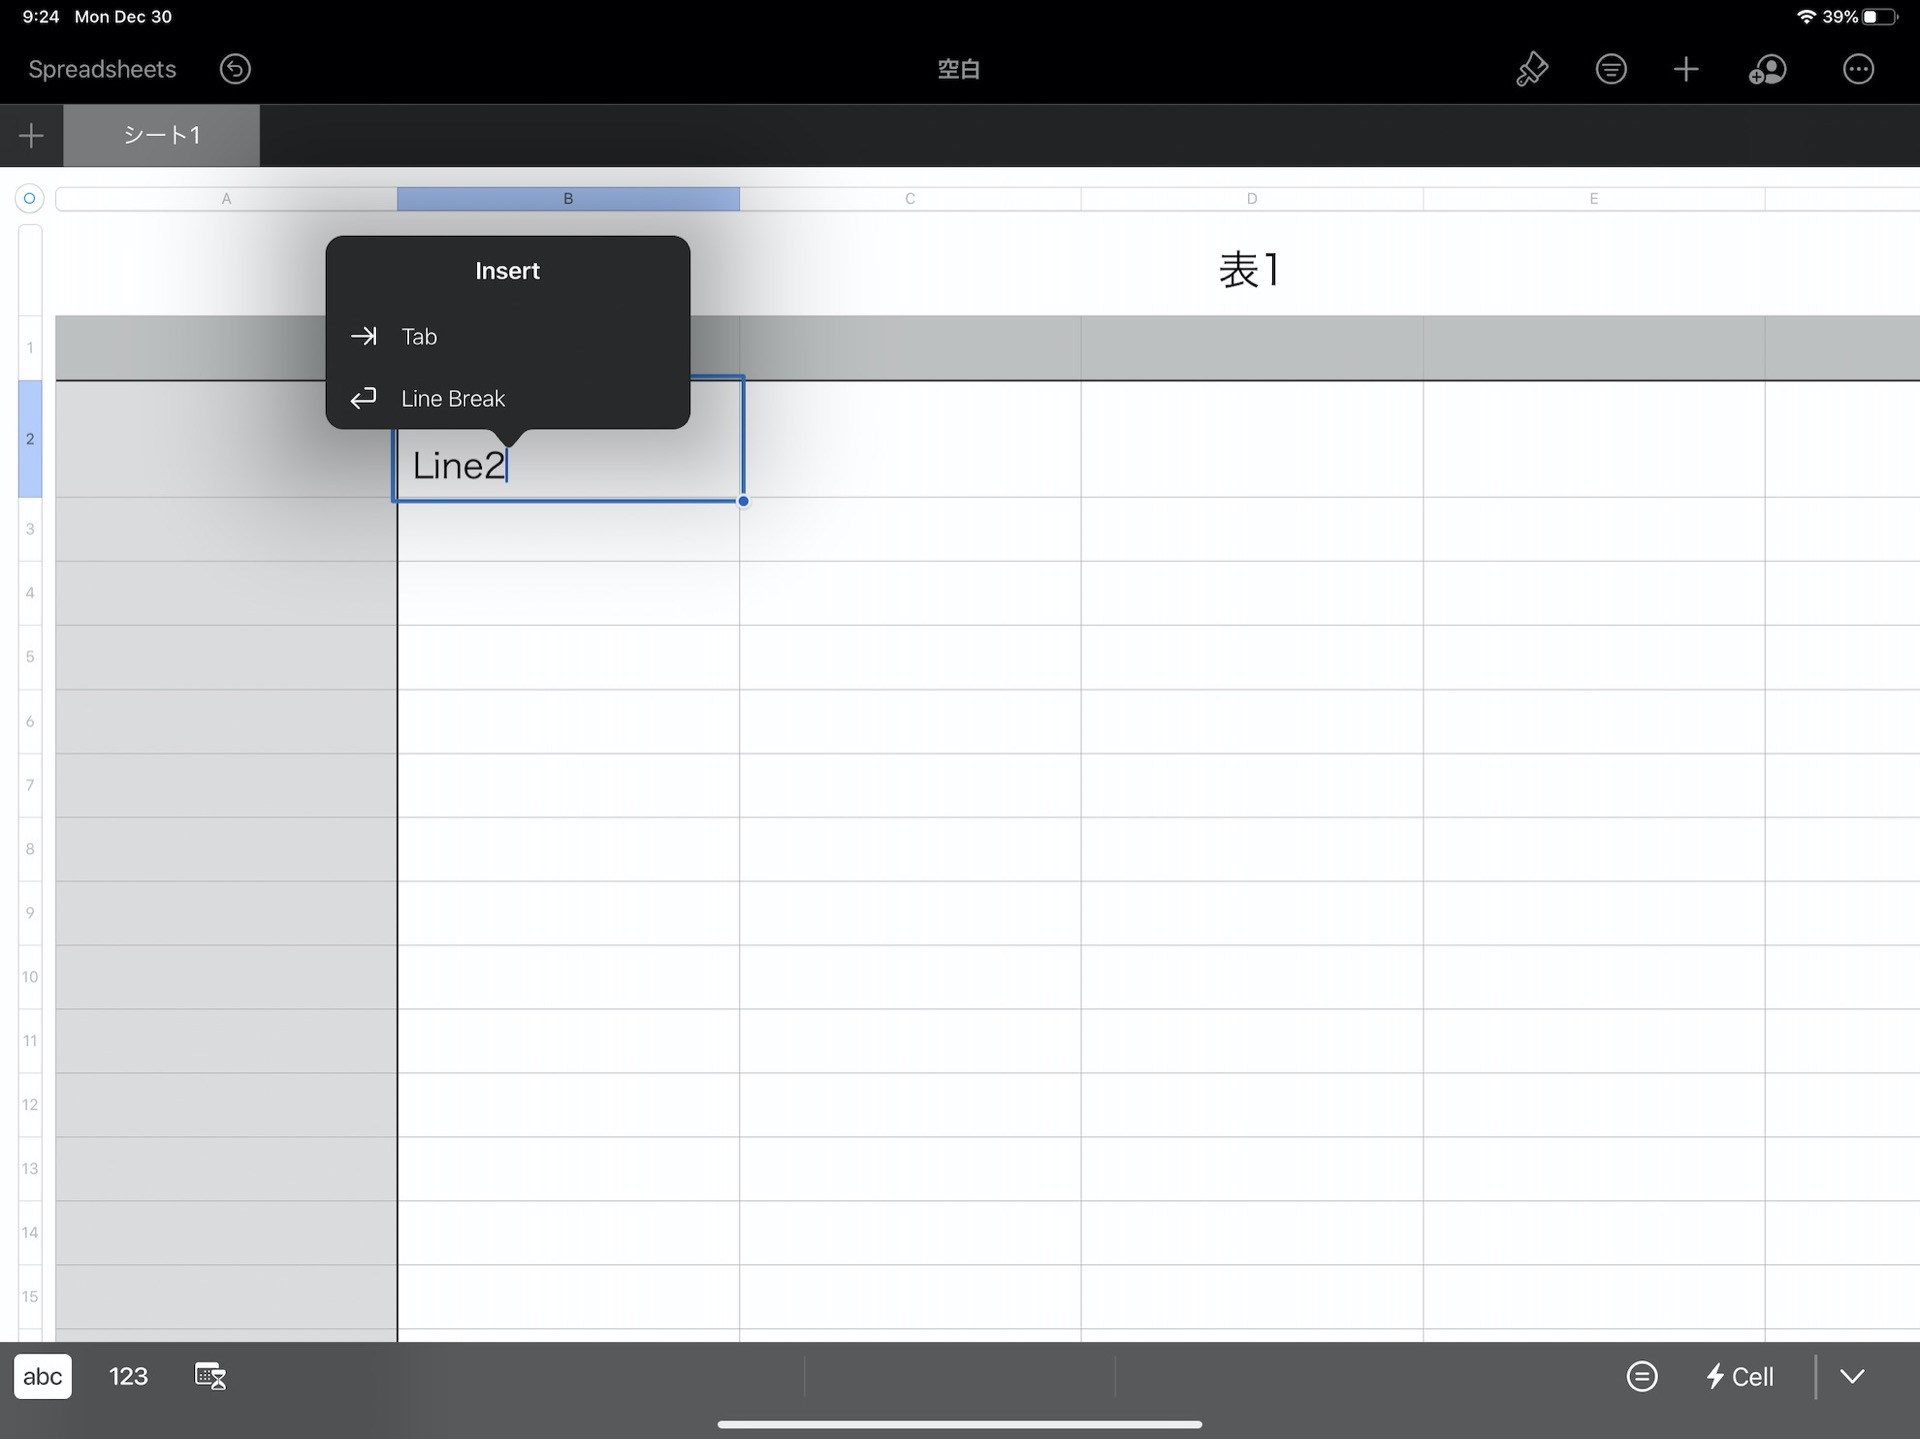Tap column B header selector

coord(568,197)
